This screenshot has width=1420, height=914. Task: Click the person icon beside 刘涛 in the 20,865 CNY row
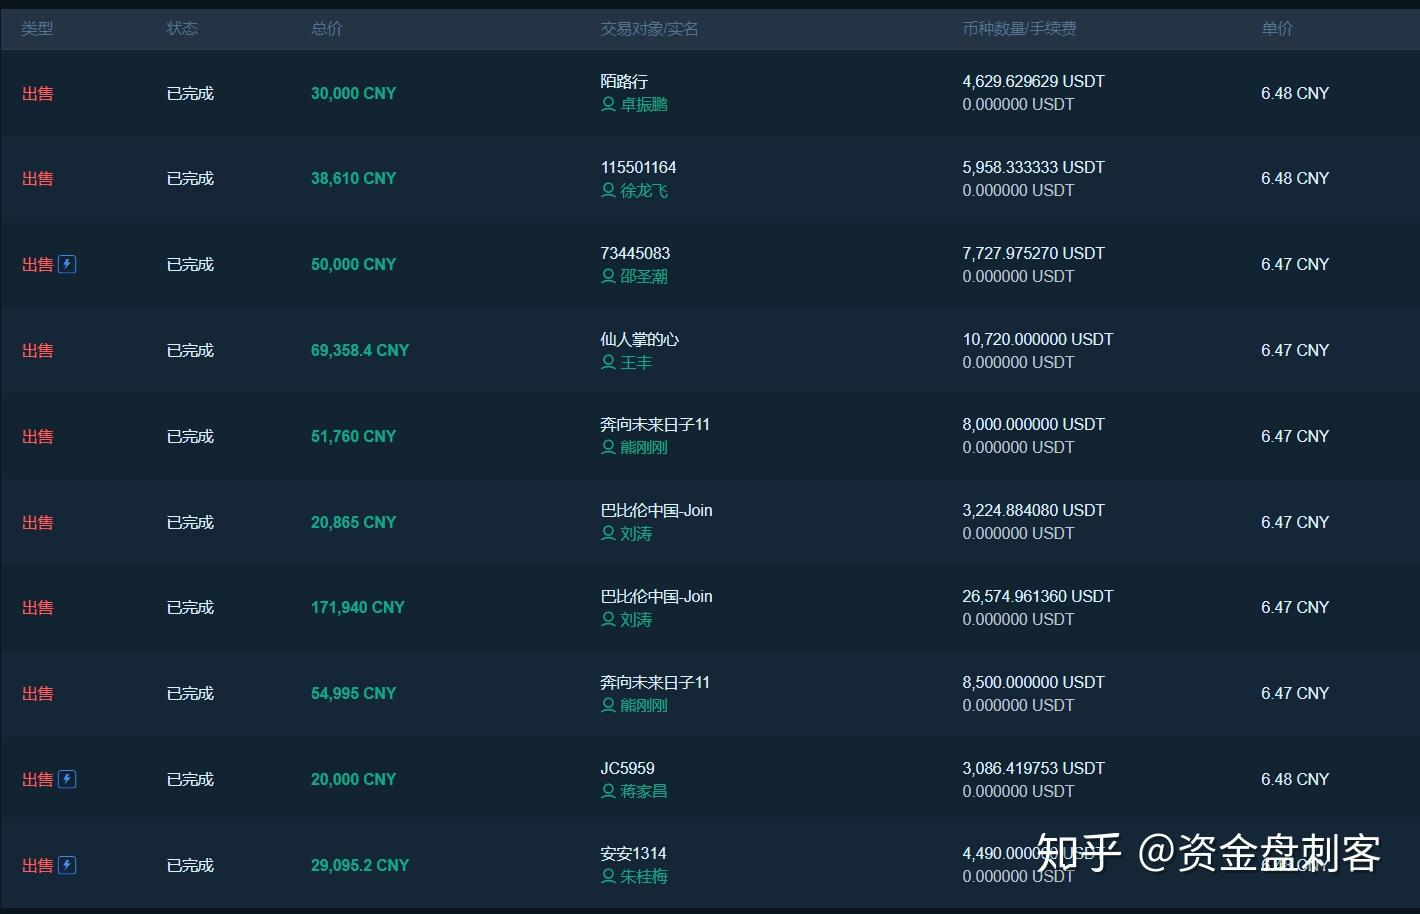(608, 533)
